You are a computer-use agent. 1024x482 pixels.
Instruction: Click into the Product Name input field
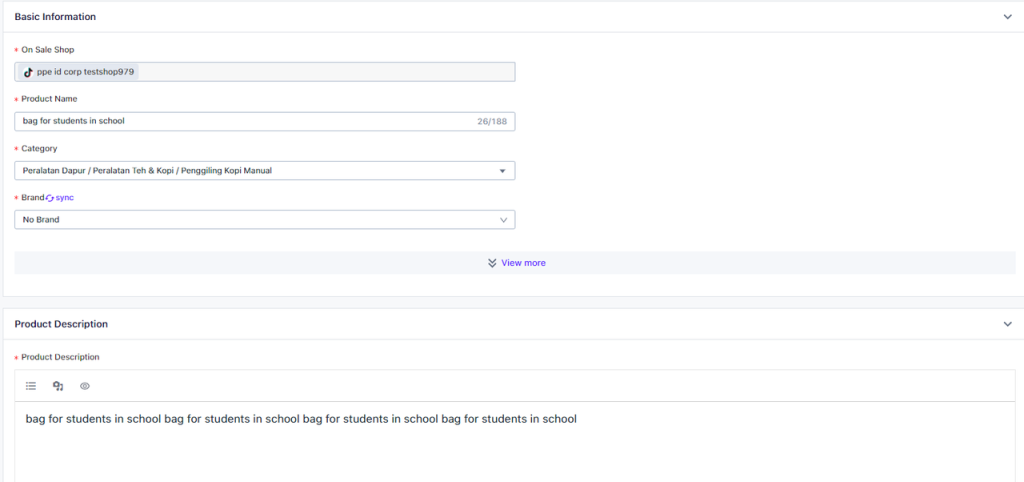264,121
